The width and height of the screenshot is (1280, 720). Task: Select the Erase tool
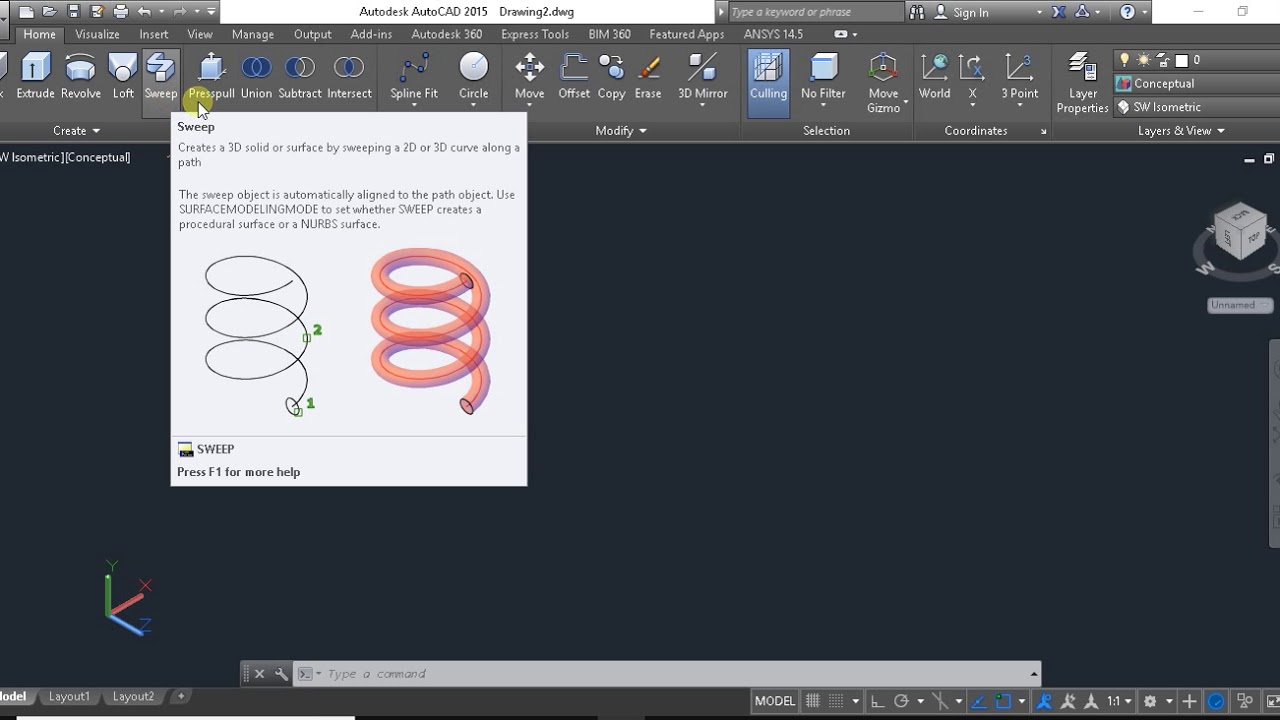(648, 77)
